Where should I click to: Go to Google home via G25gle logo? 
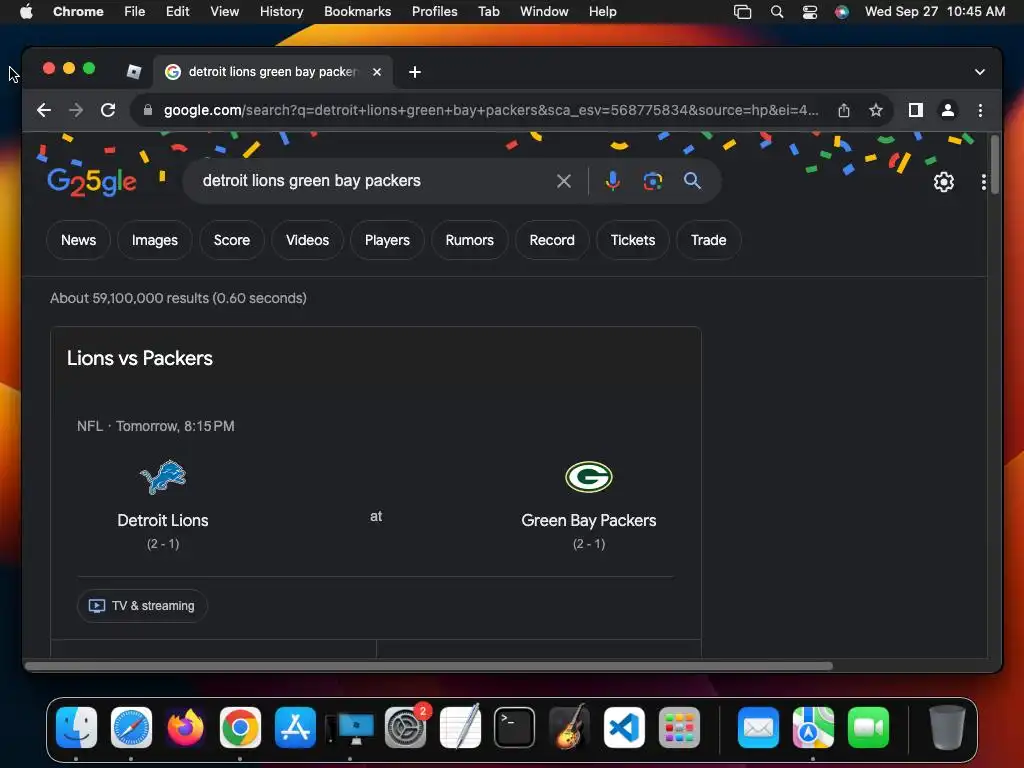pos(91,181)
